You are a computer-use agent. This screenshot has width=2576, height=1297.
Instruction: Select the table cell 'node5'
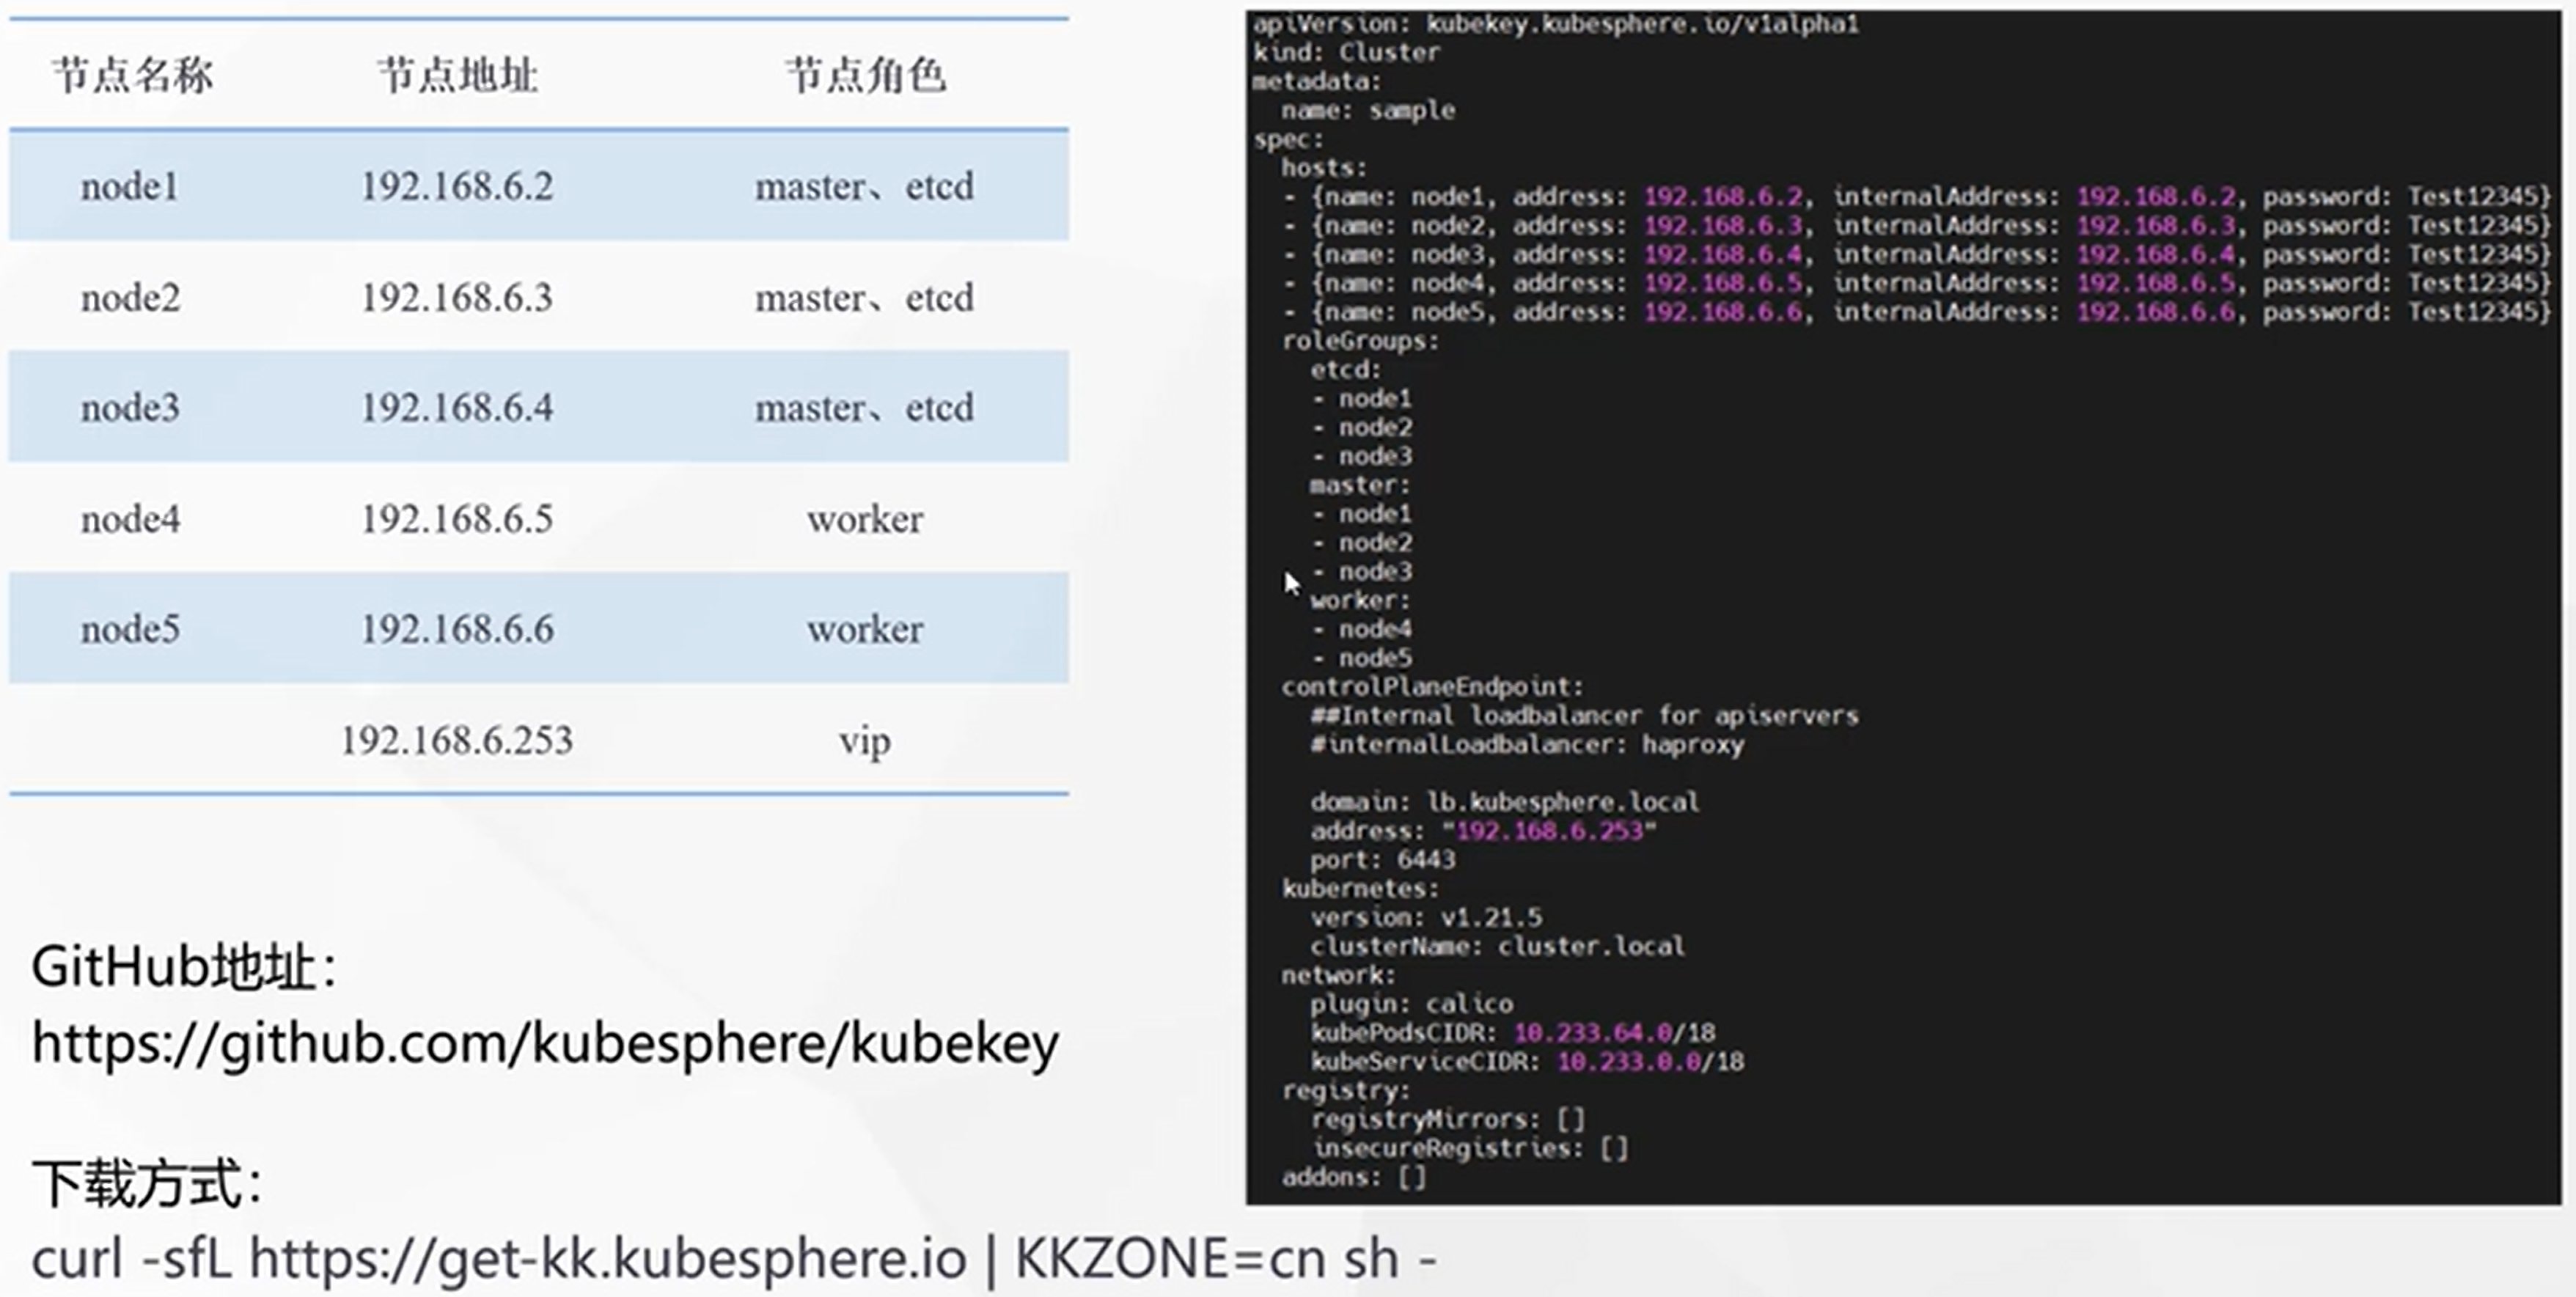[x=130, y=629]
